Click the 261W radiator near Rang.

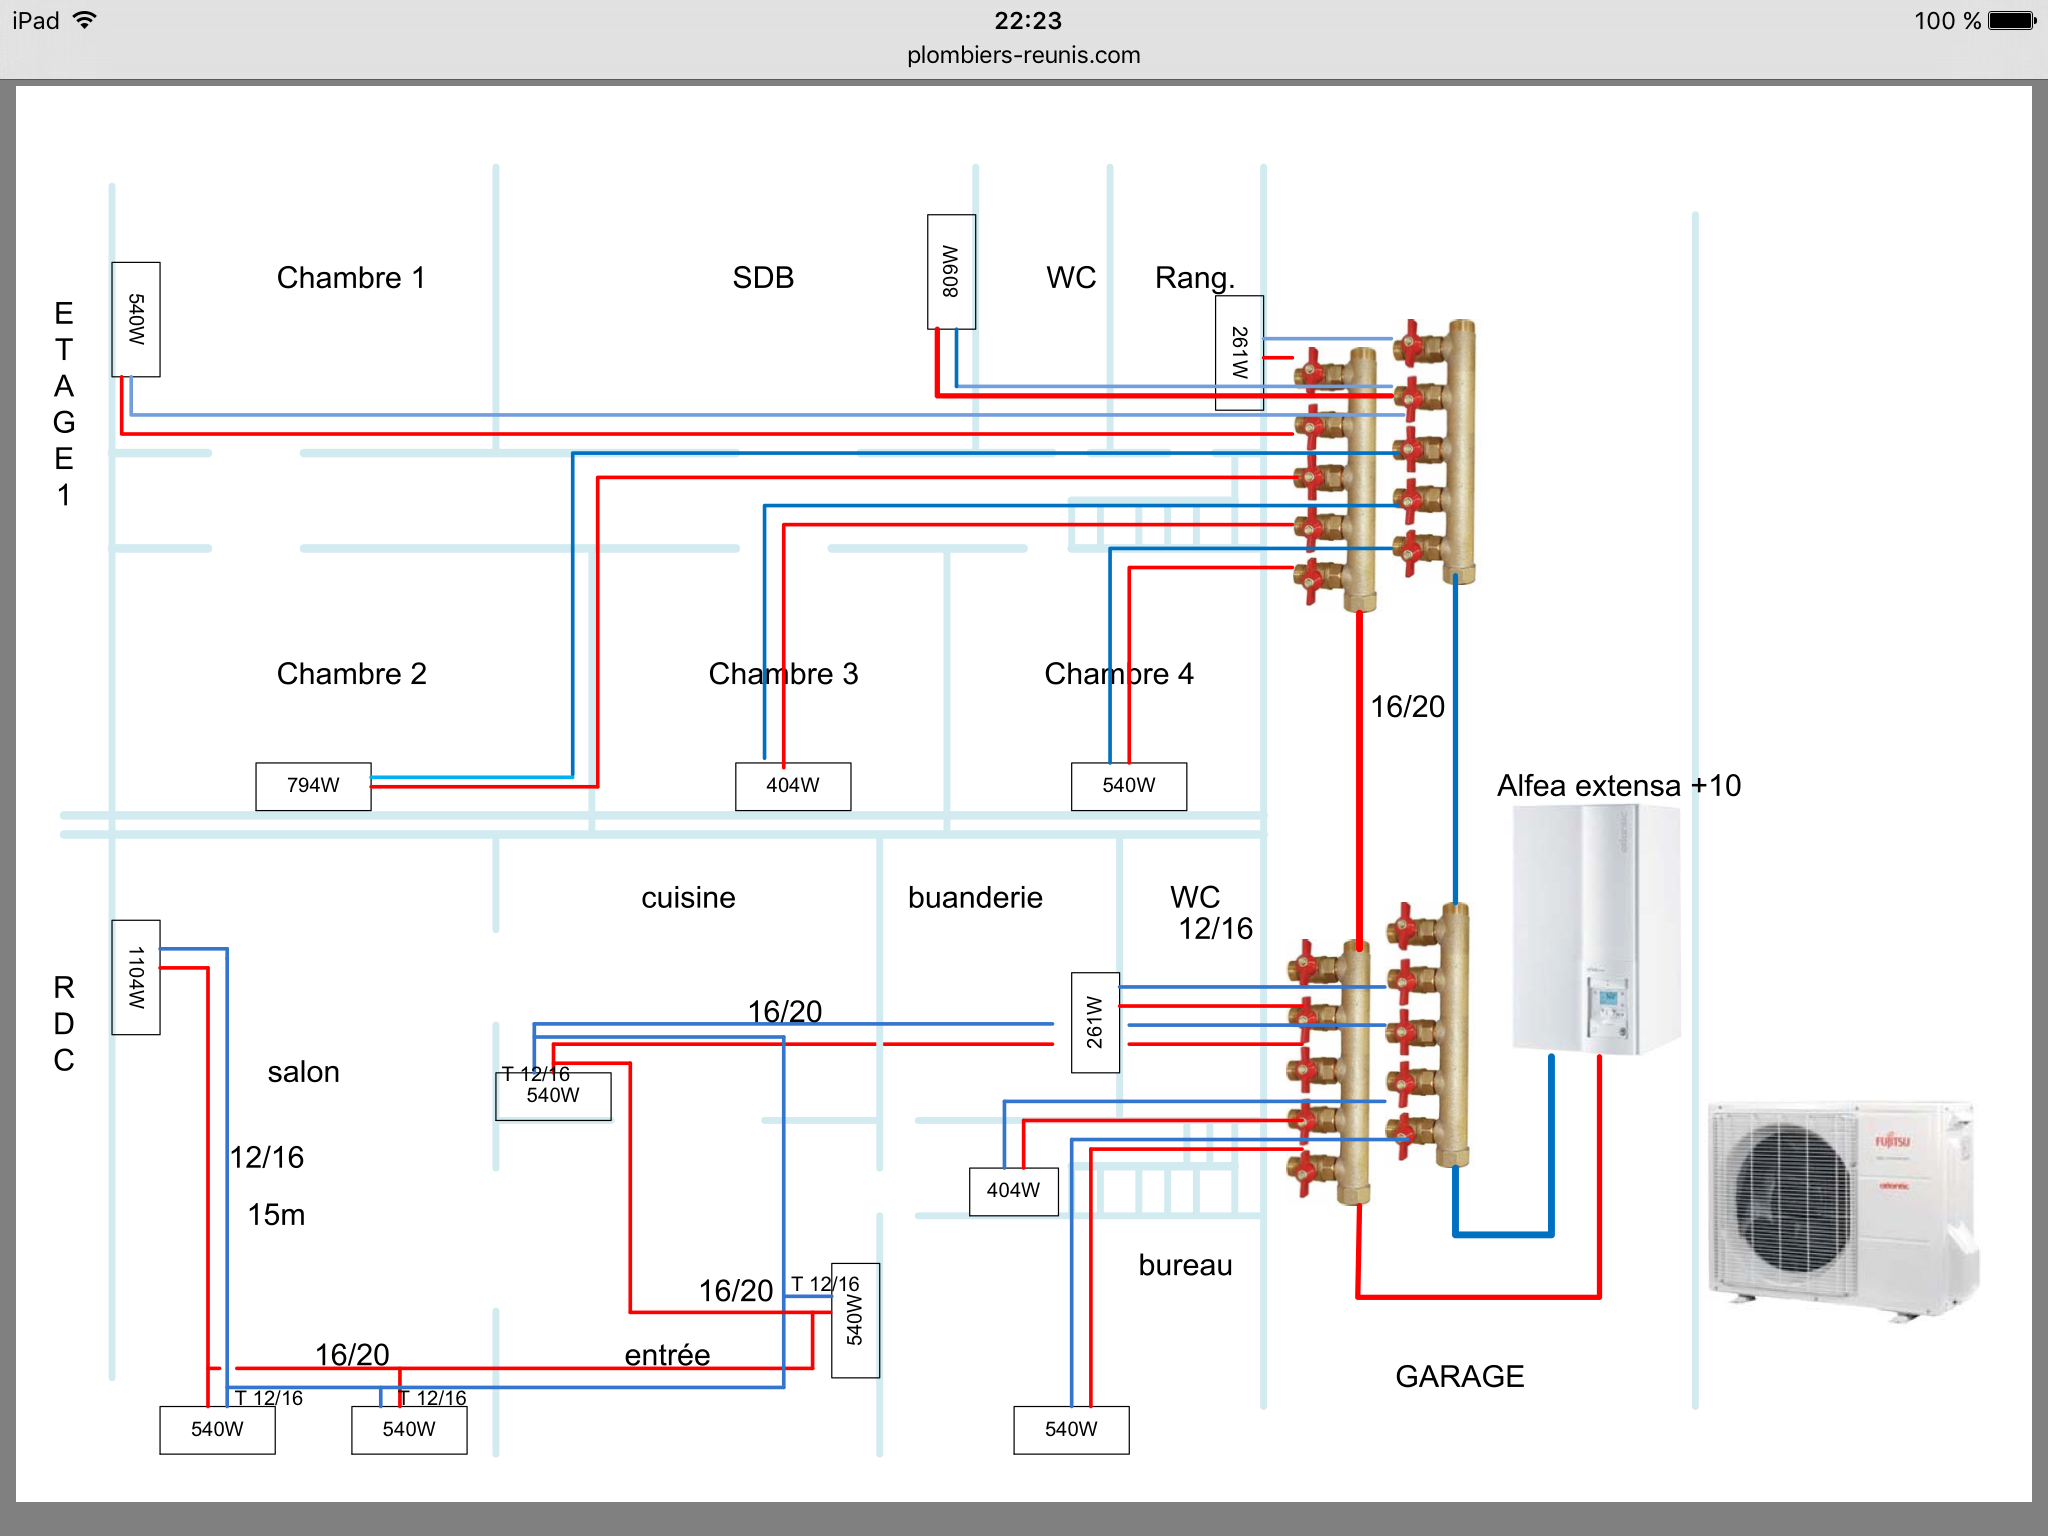1239,353
